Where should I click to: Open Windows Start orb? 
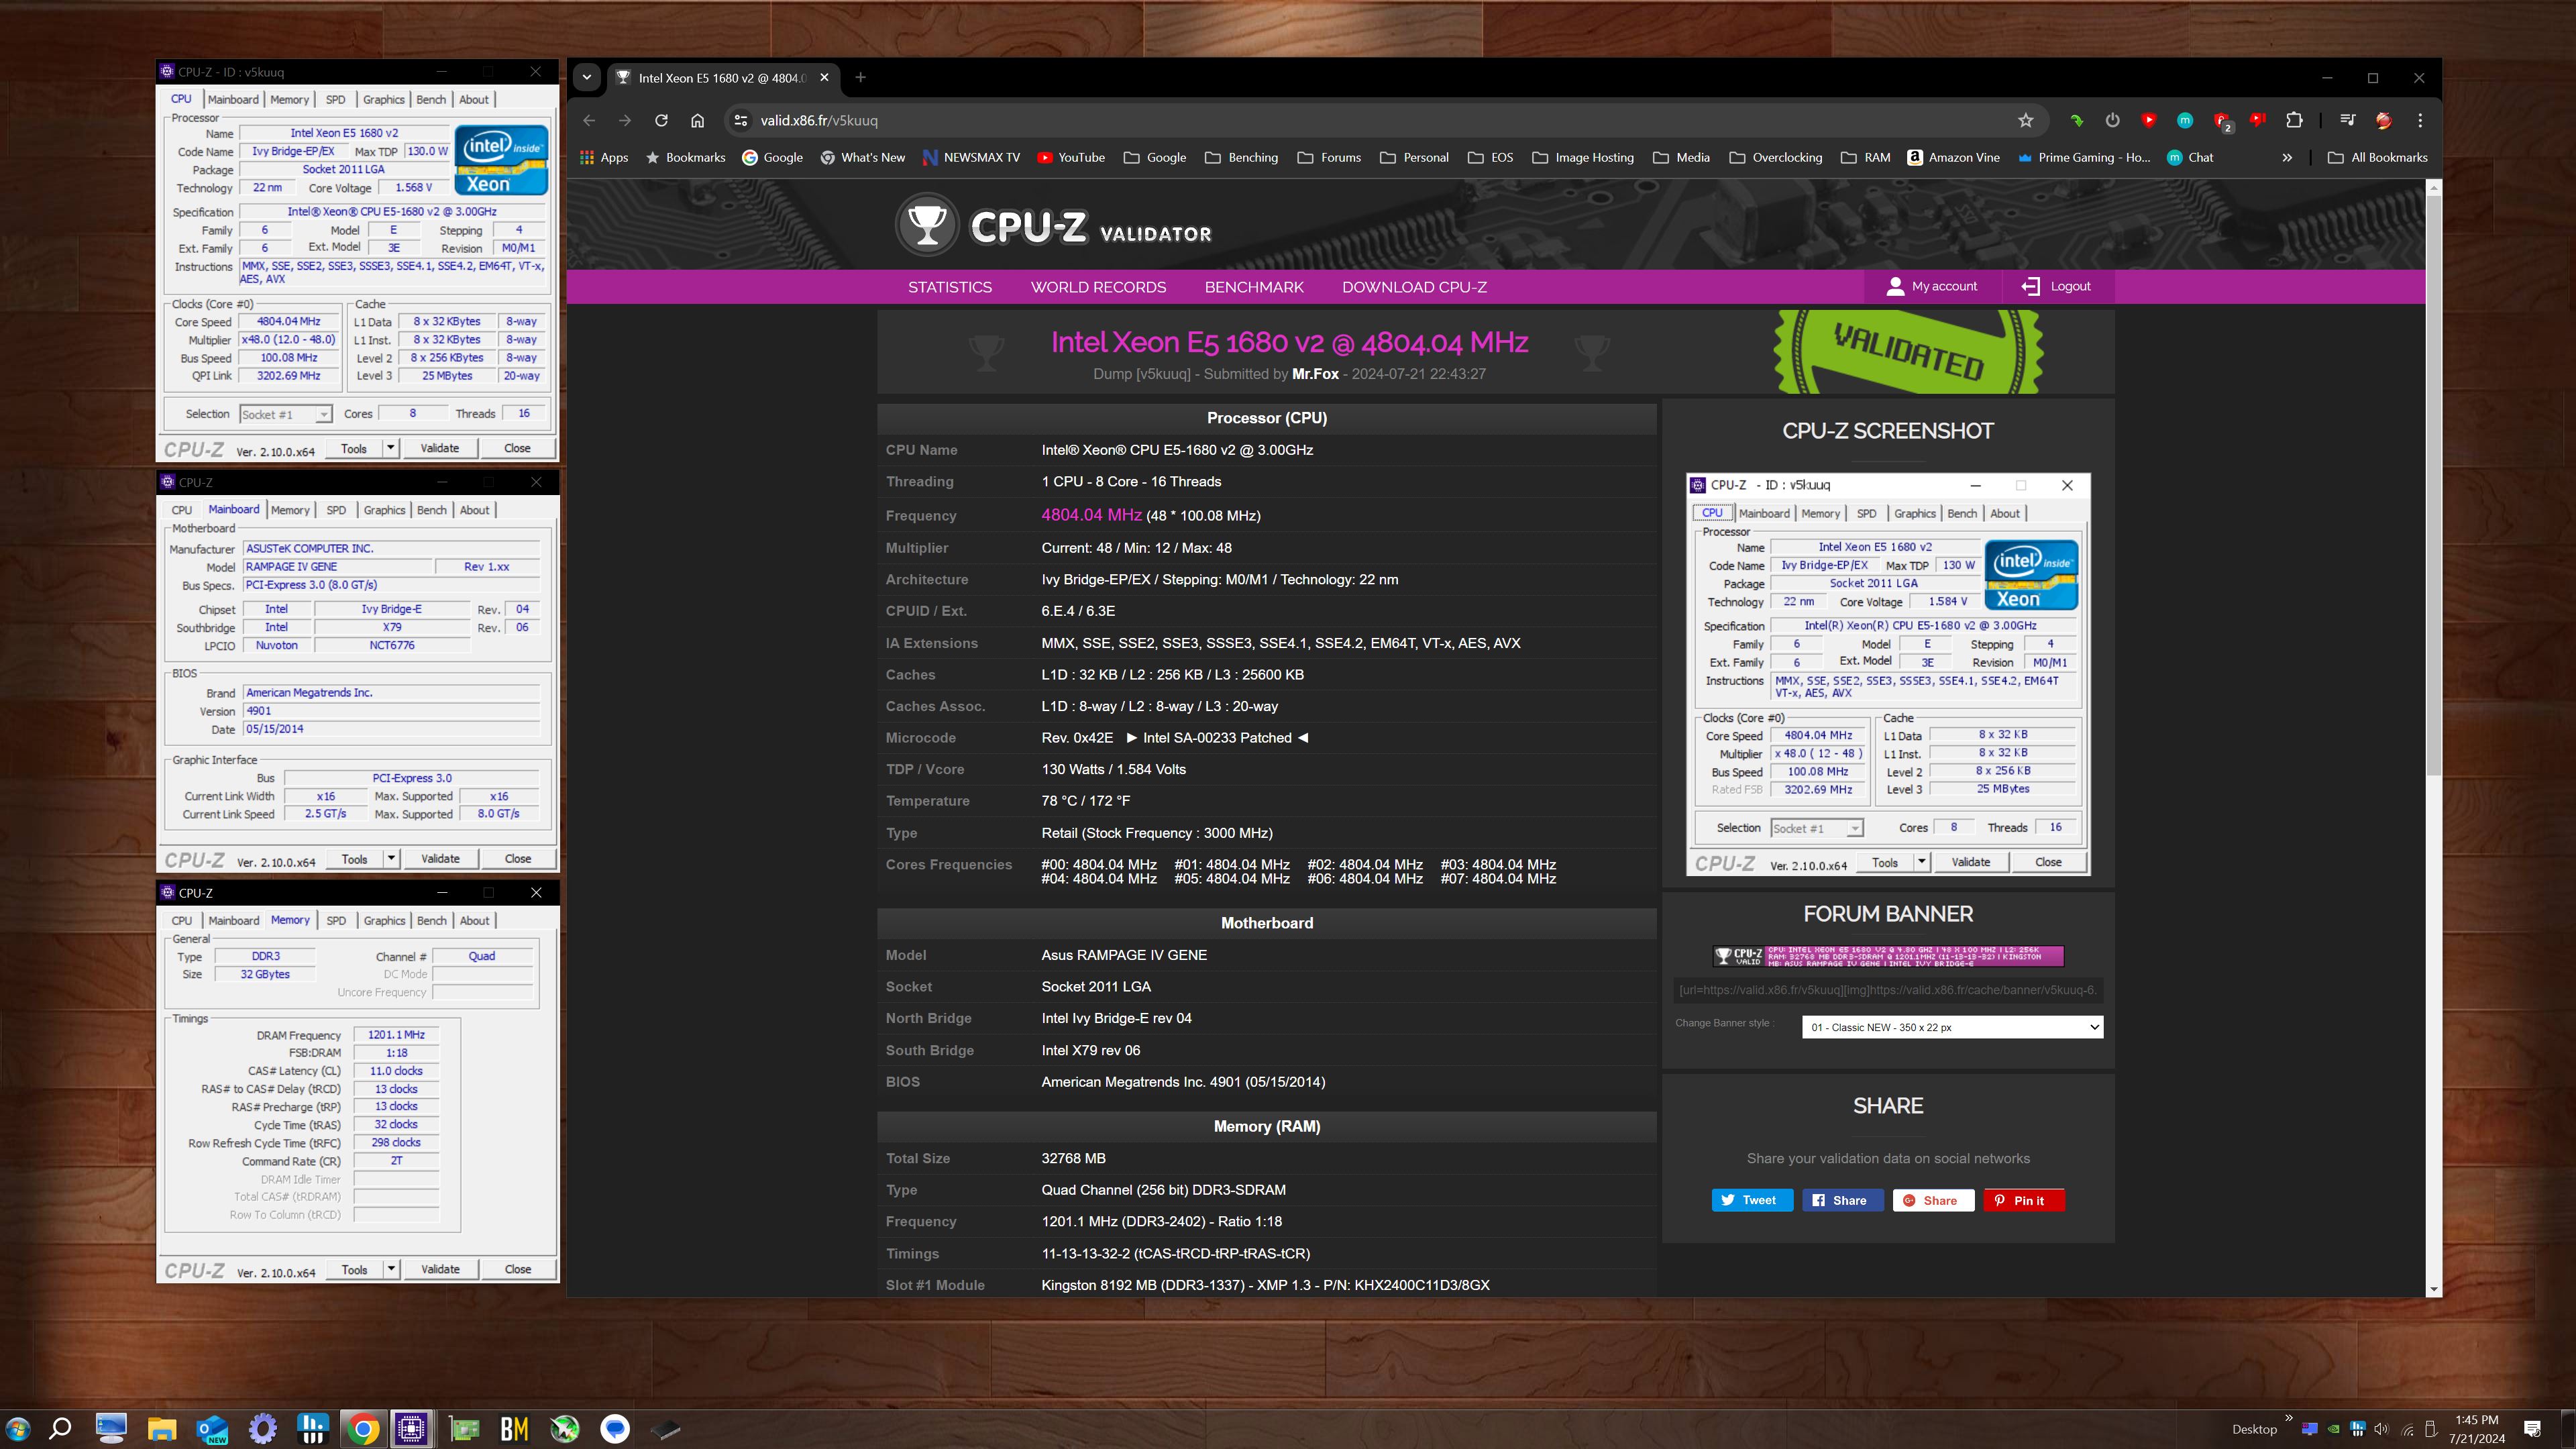click(17, 1428)
